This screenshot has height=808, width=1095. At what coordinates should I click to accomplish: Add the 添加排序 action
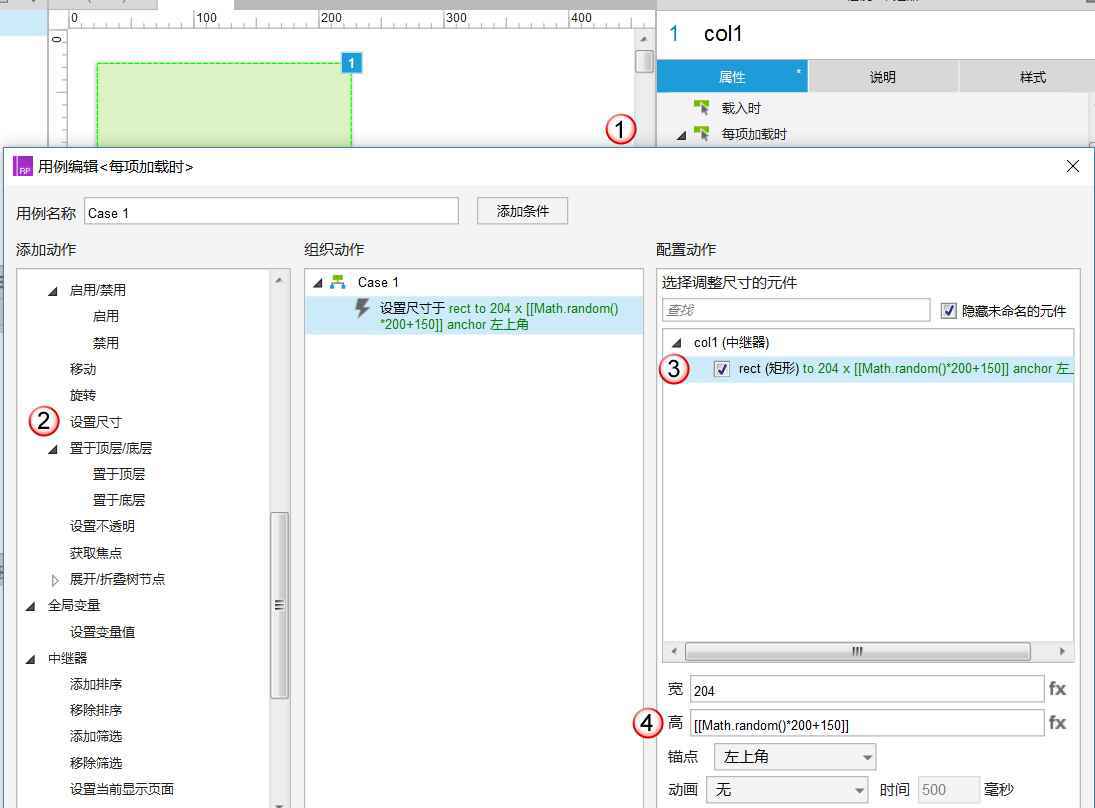click(x=96, y=684)
